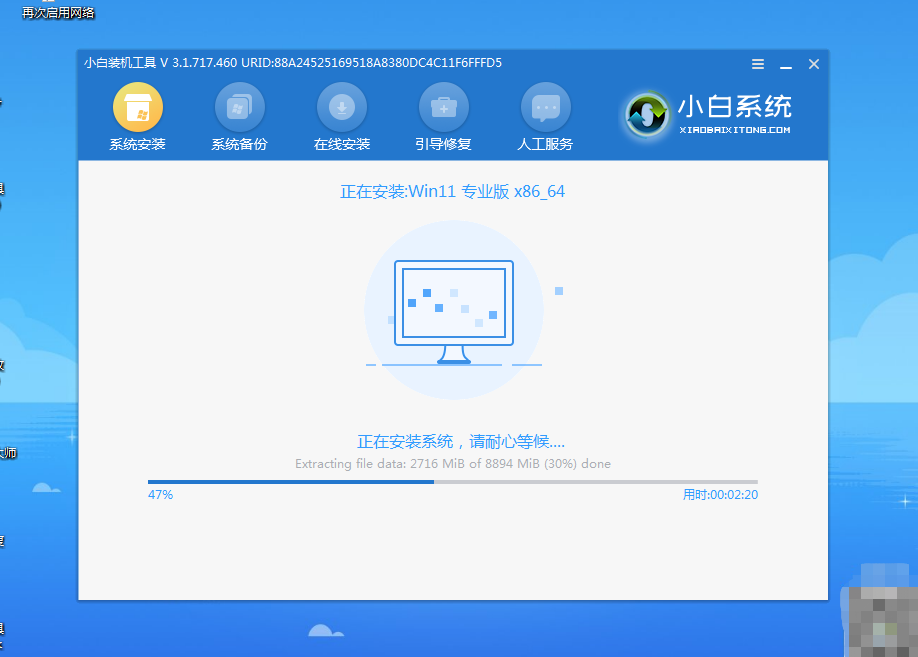Open the 人工服务 tab label
This screenshot has width=918, height=657.
(545, 144)
